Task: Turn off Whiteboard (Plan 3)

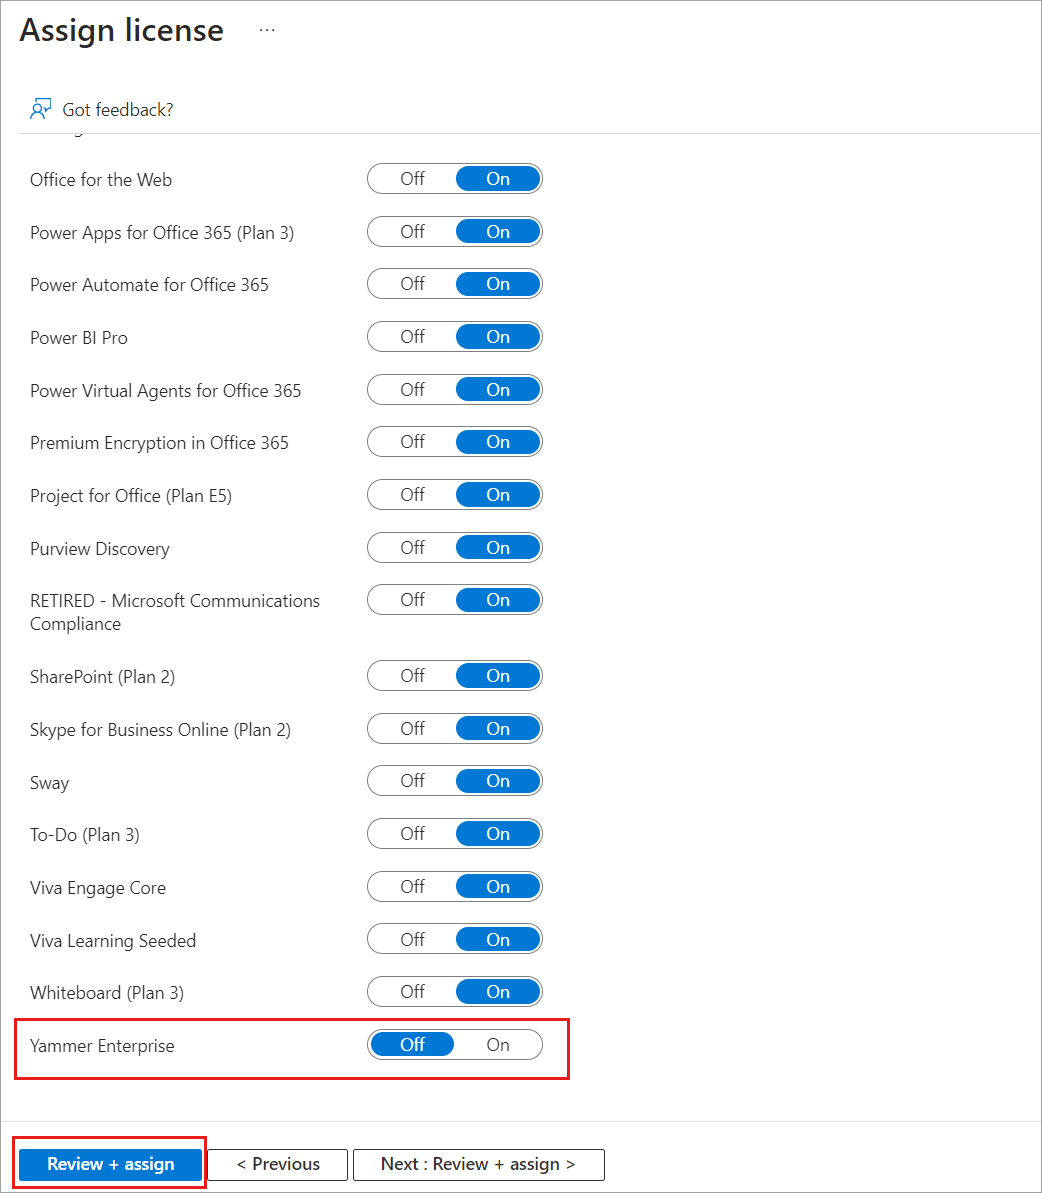Action: (x=412, y=991)
